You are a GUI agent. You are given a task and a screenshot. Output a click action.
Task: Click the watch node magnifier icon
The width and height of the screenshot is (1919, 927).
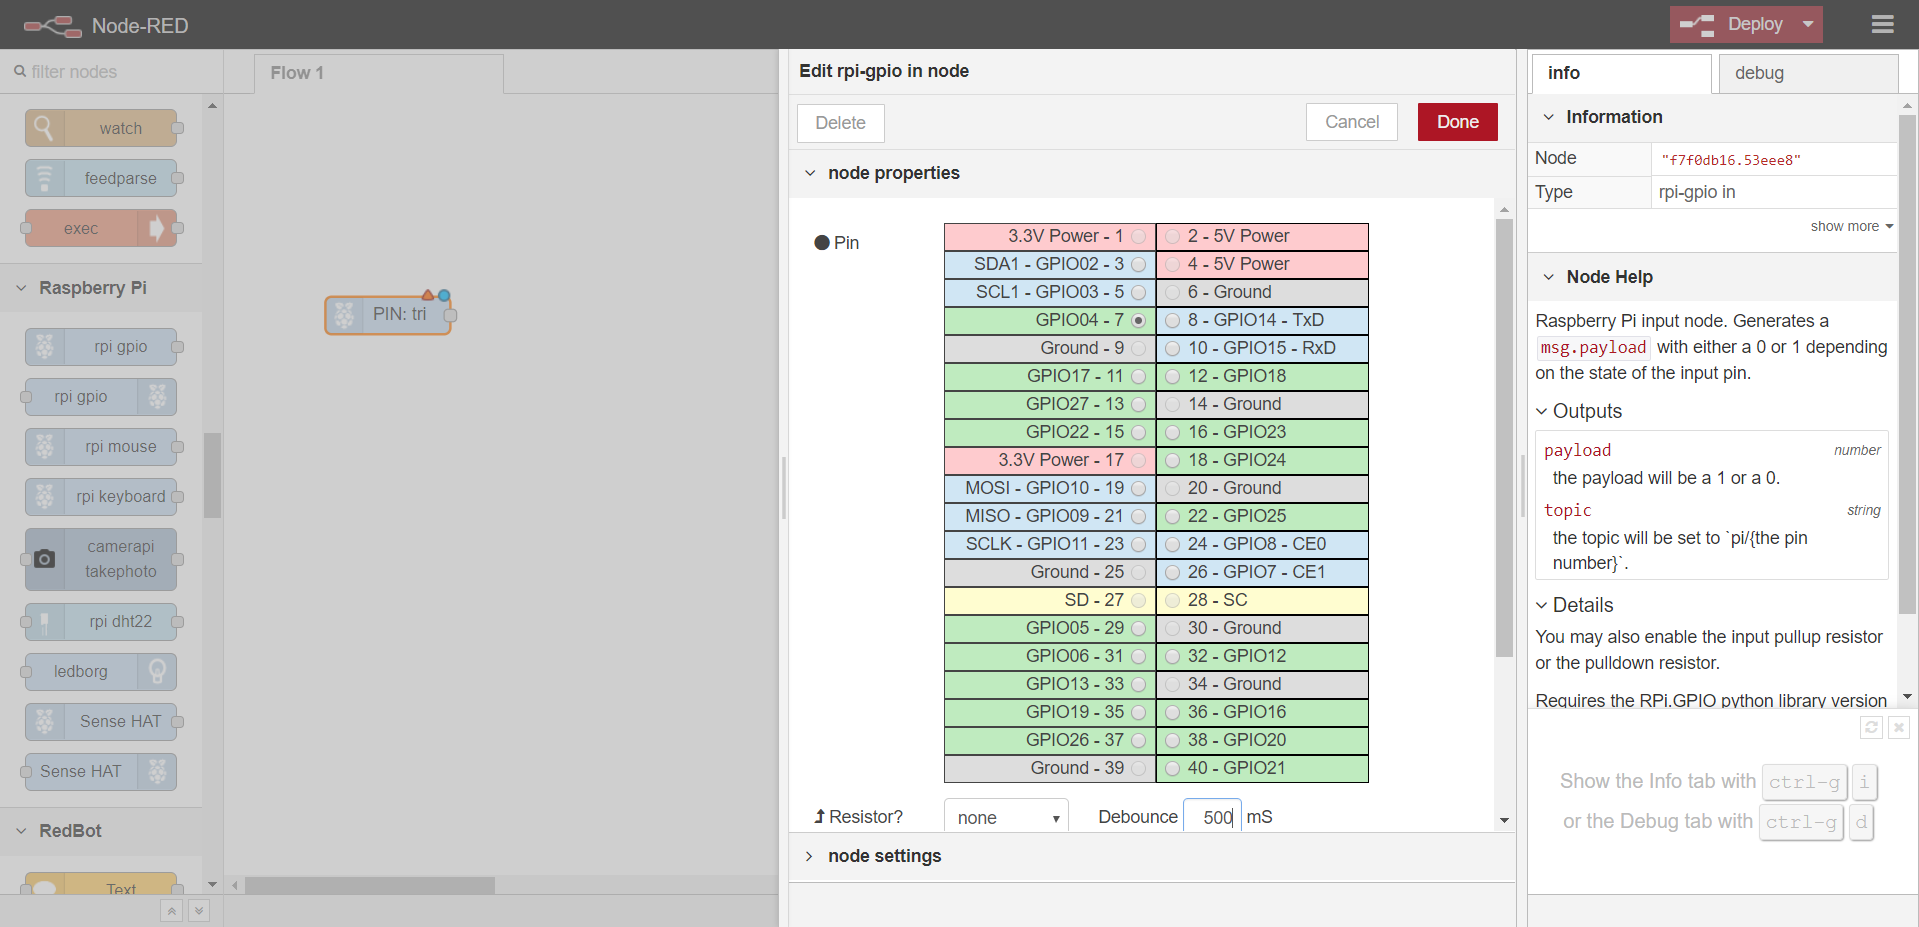click(x=44, y=128)
